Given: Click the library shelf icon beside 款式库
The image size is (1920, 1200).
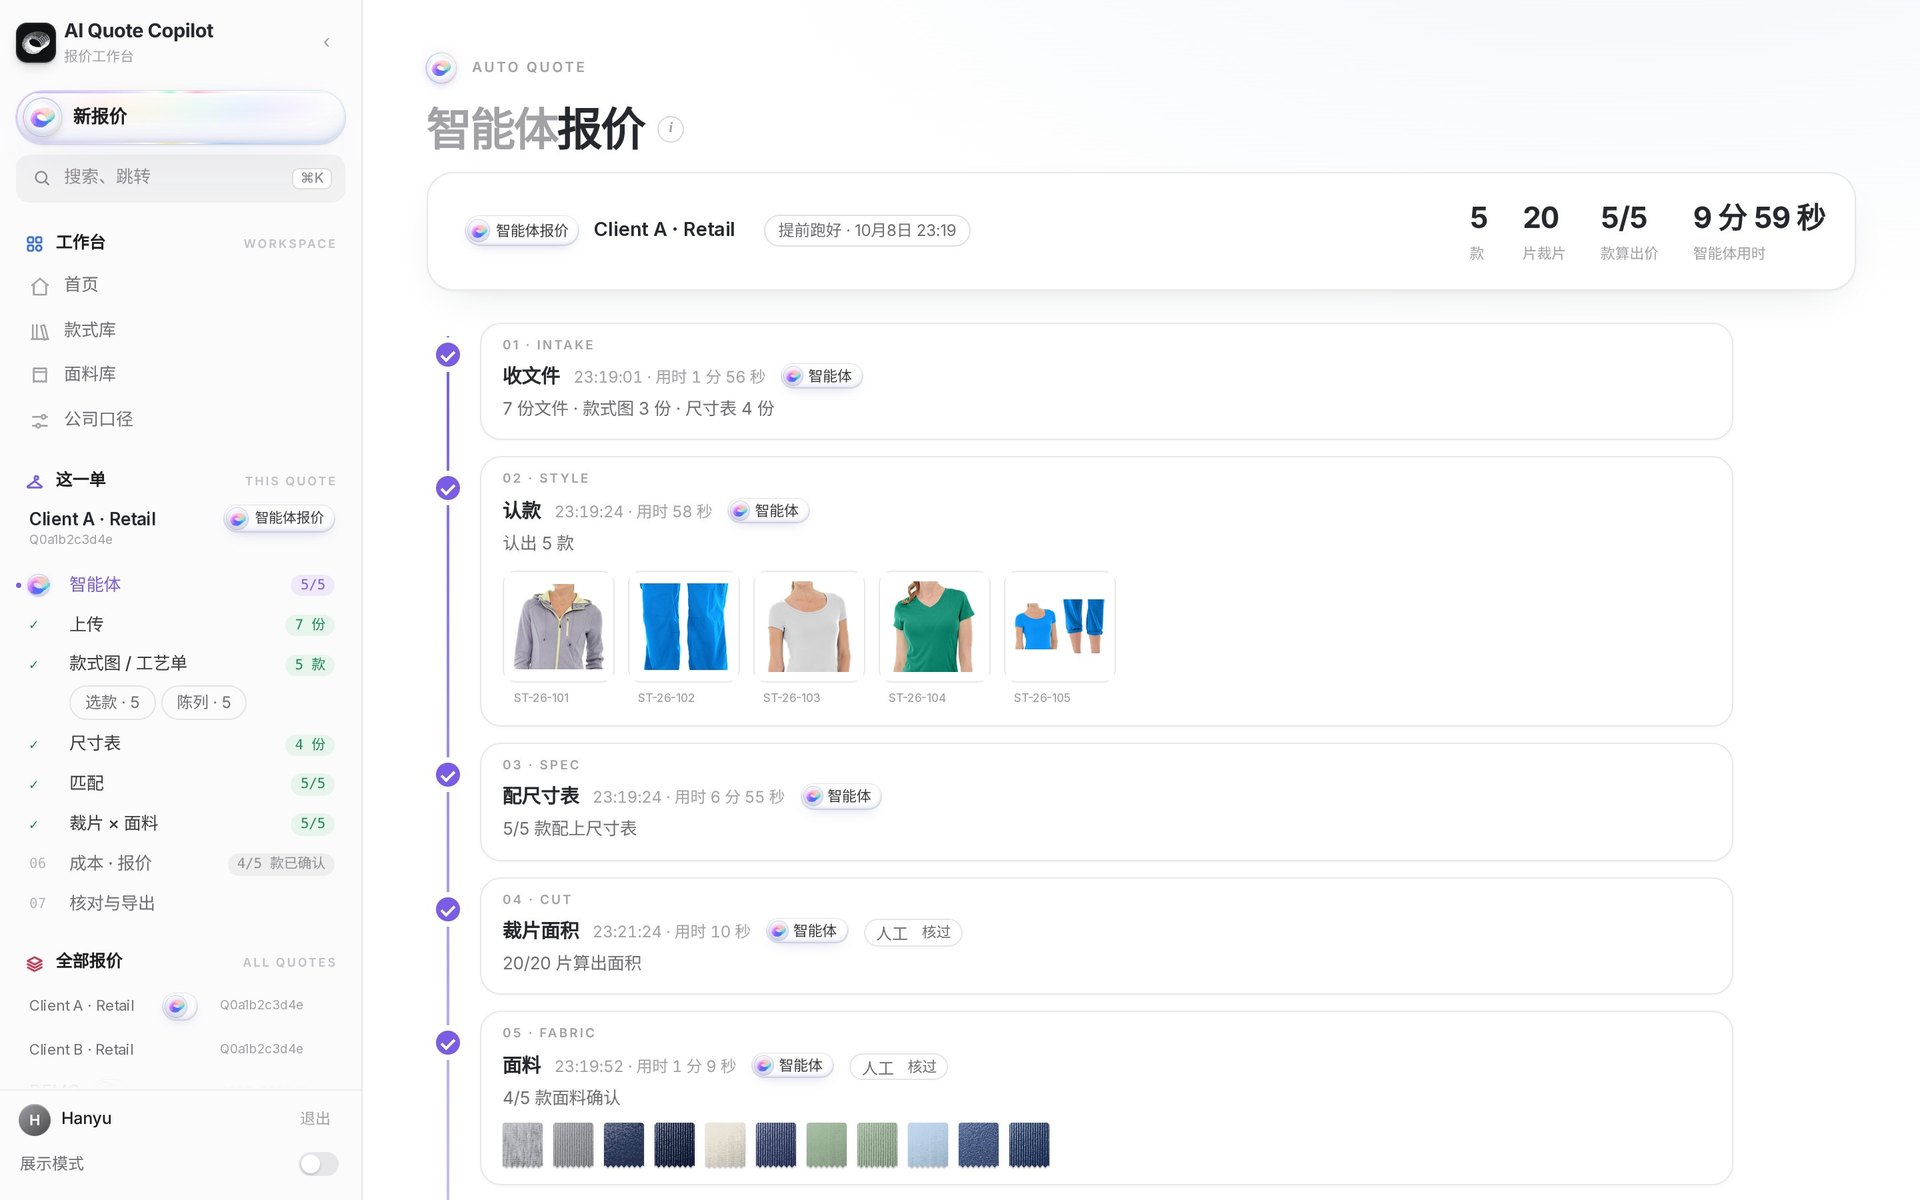Looking at the screenshot, I should [40, 331].
